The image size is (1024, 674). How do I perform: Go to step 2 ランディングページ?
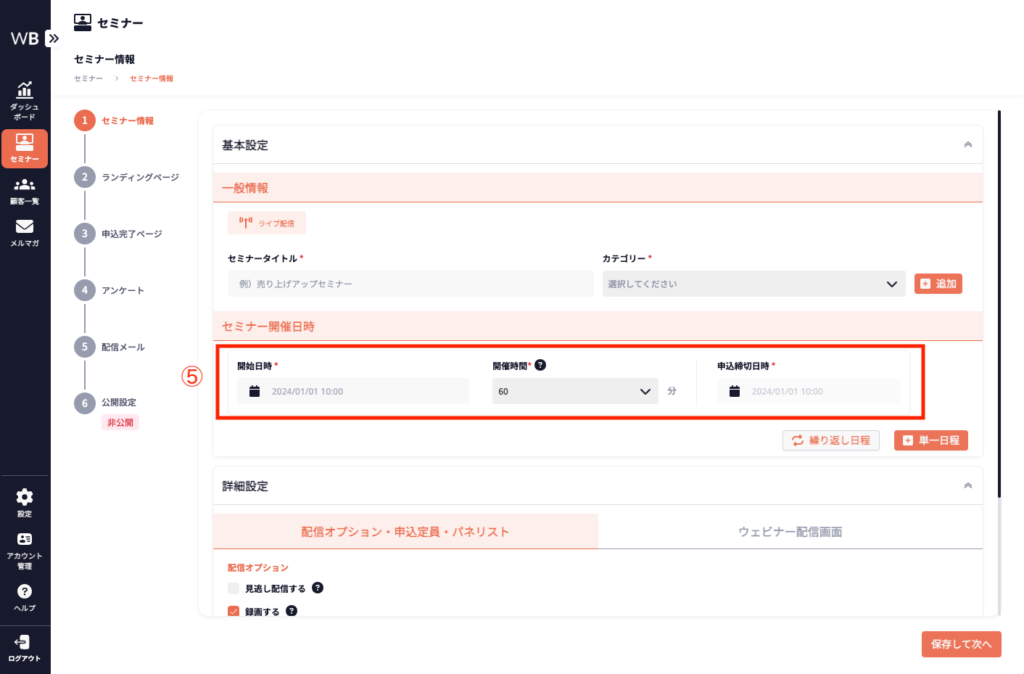pos(139,177)
